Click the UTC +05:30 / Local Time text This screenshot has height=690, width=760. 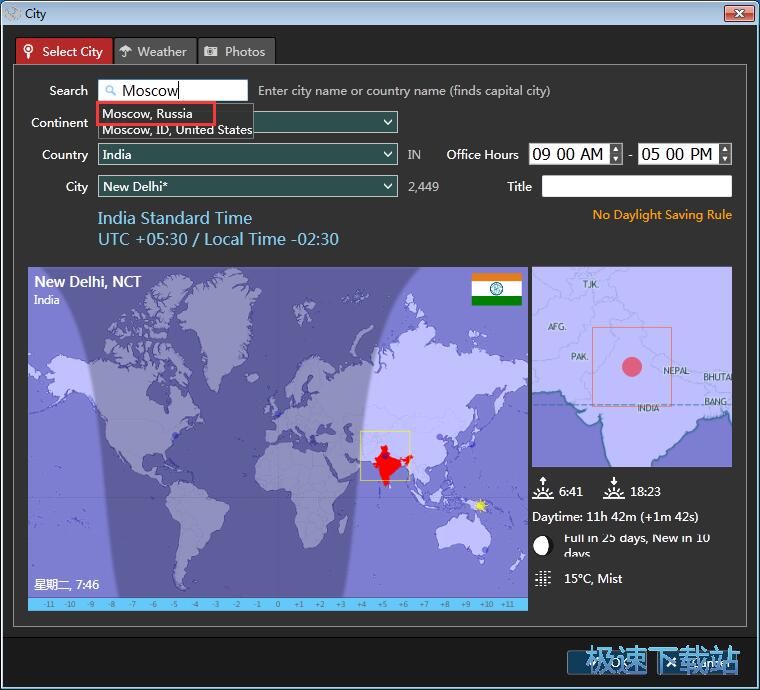218,239
